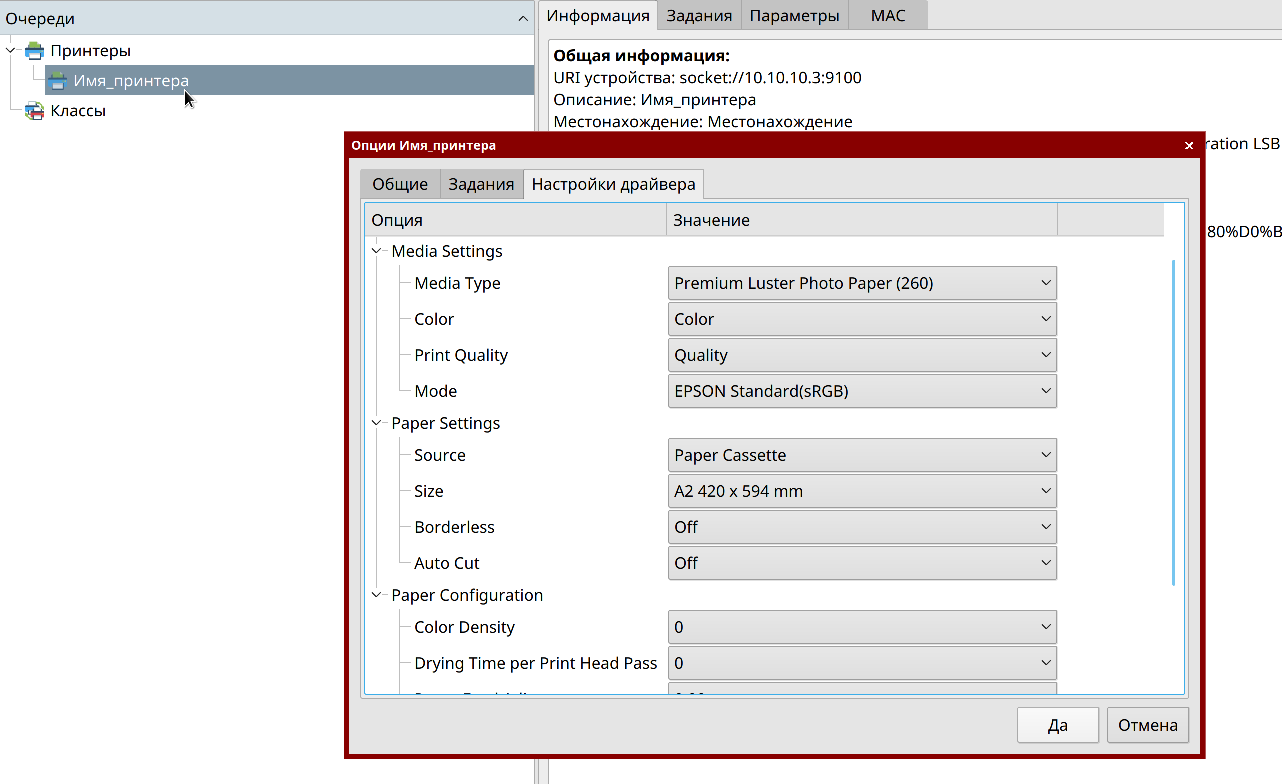The width and height of the screenshot is (1282, 784).
Task: Open the Color Density dropdown
Action: 861,627
